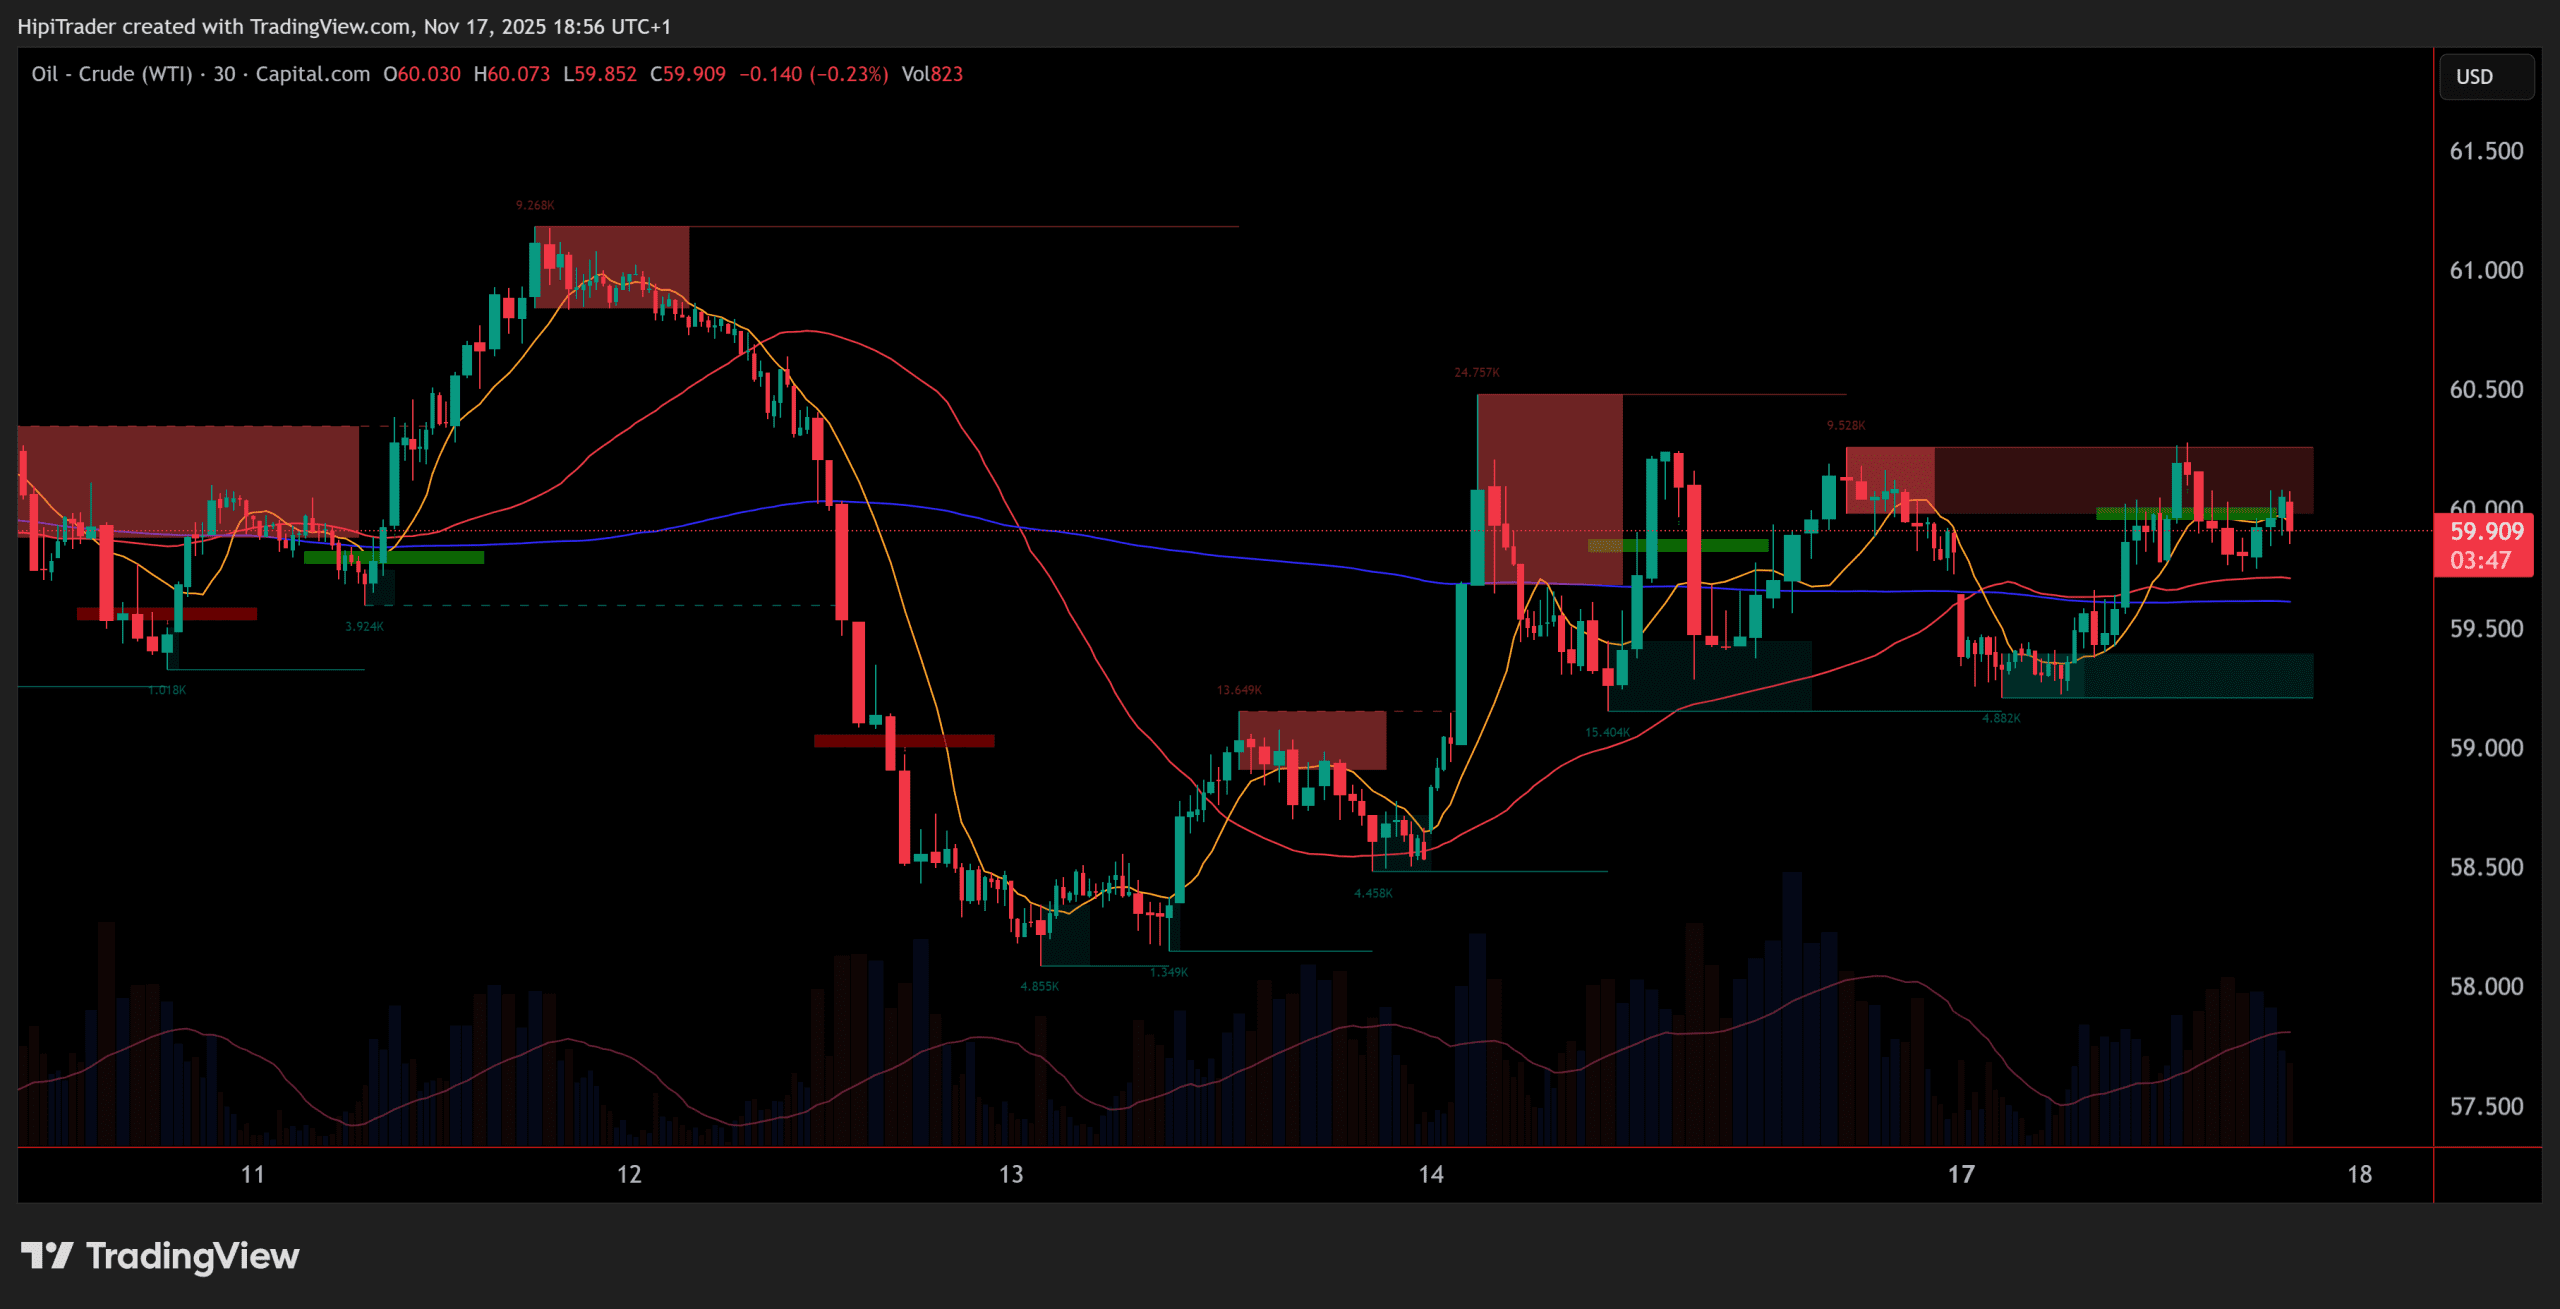The image size is (2560, 1309).
Task: Click the 58.000 price axis label
Action: pyautogui.click(x=2486, y=987)
